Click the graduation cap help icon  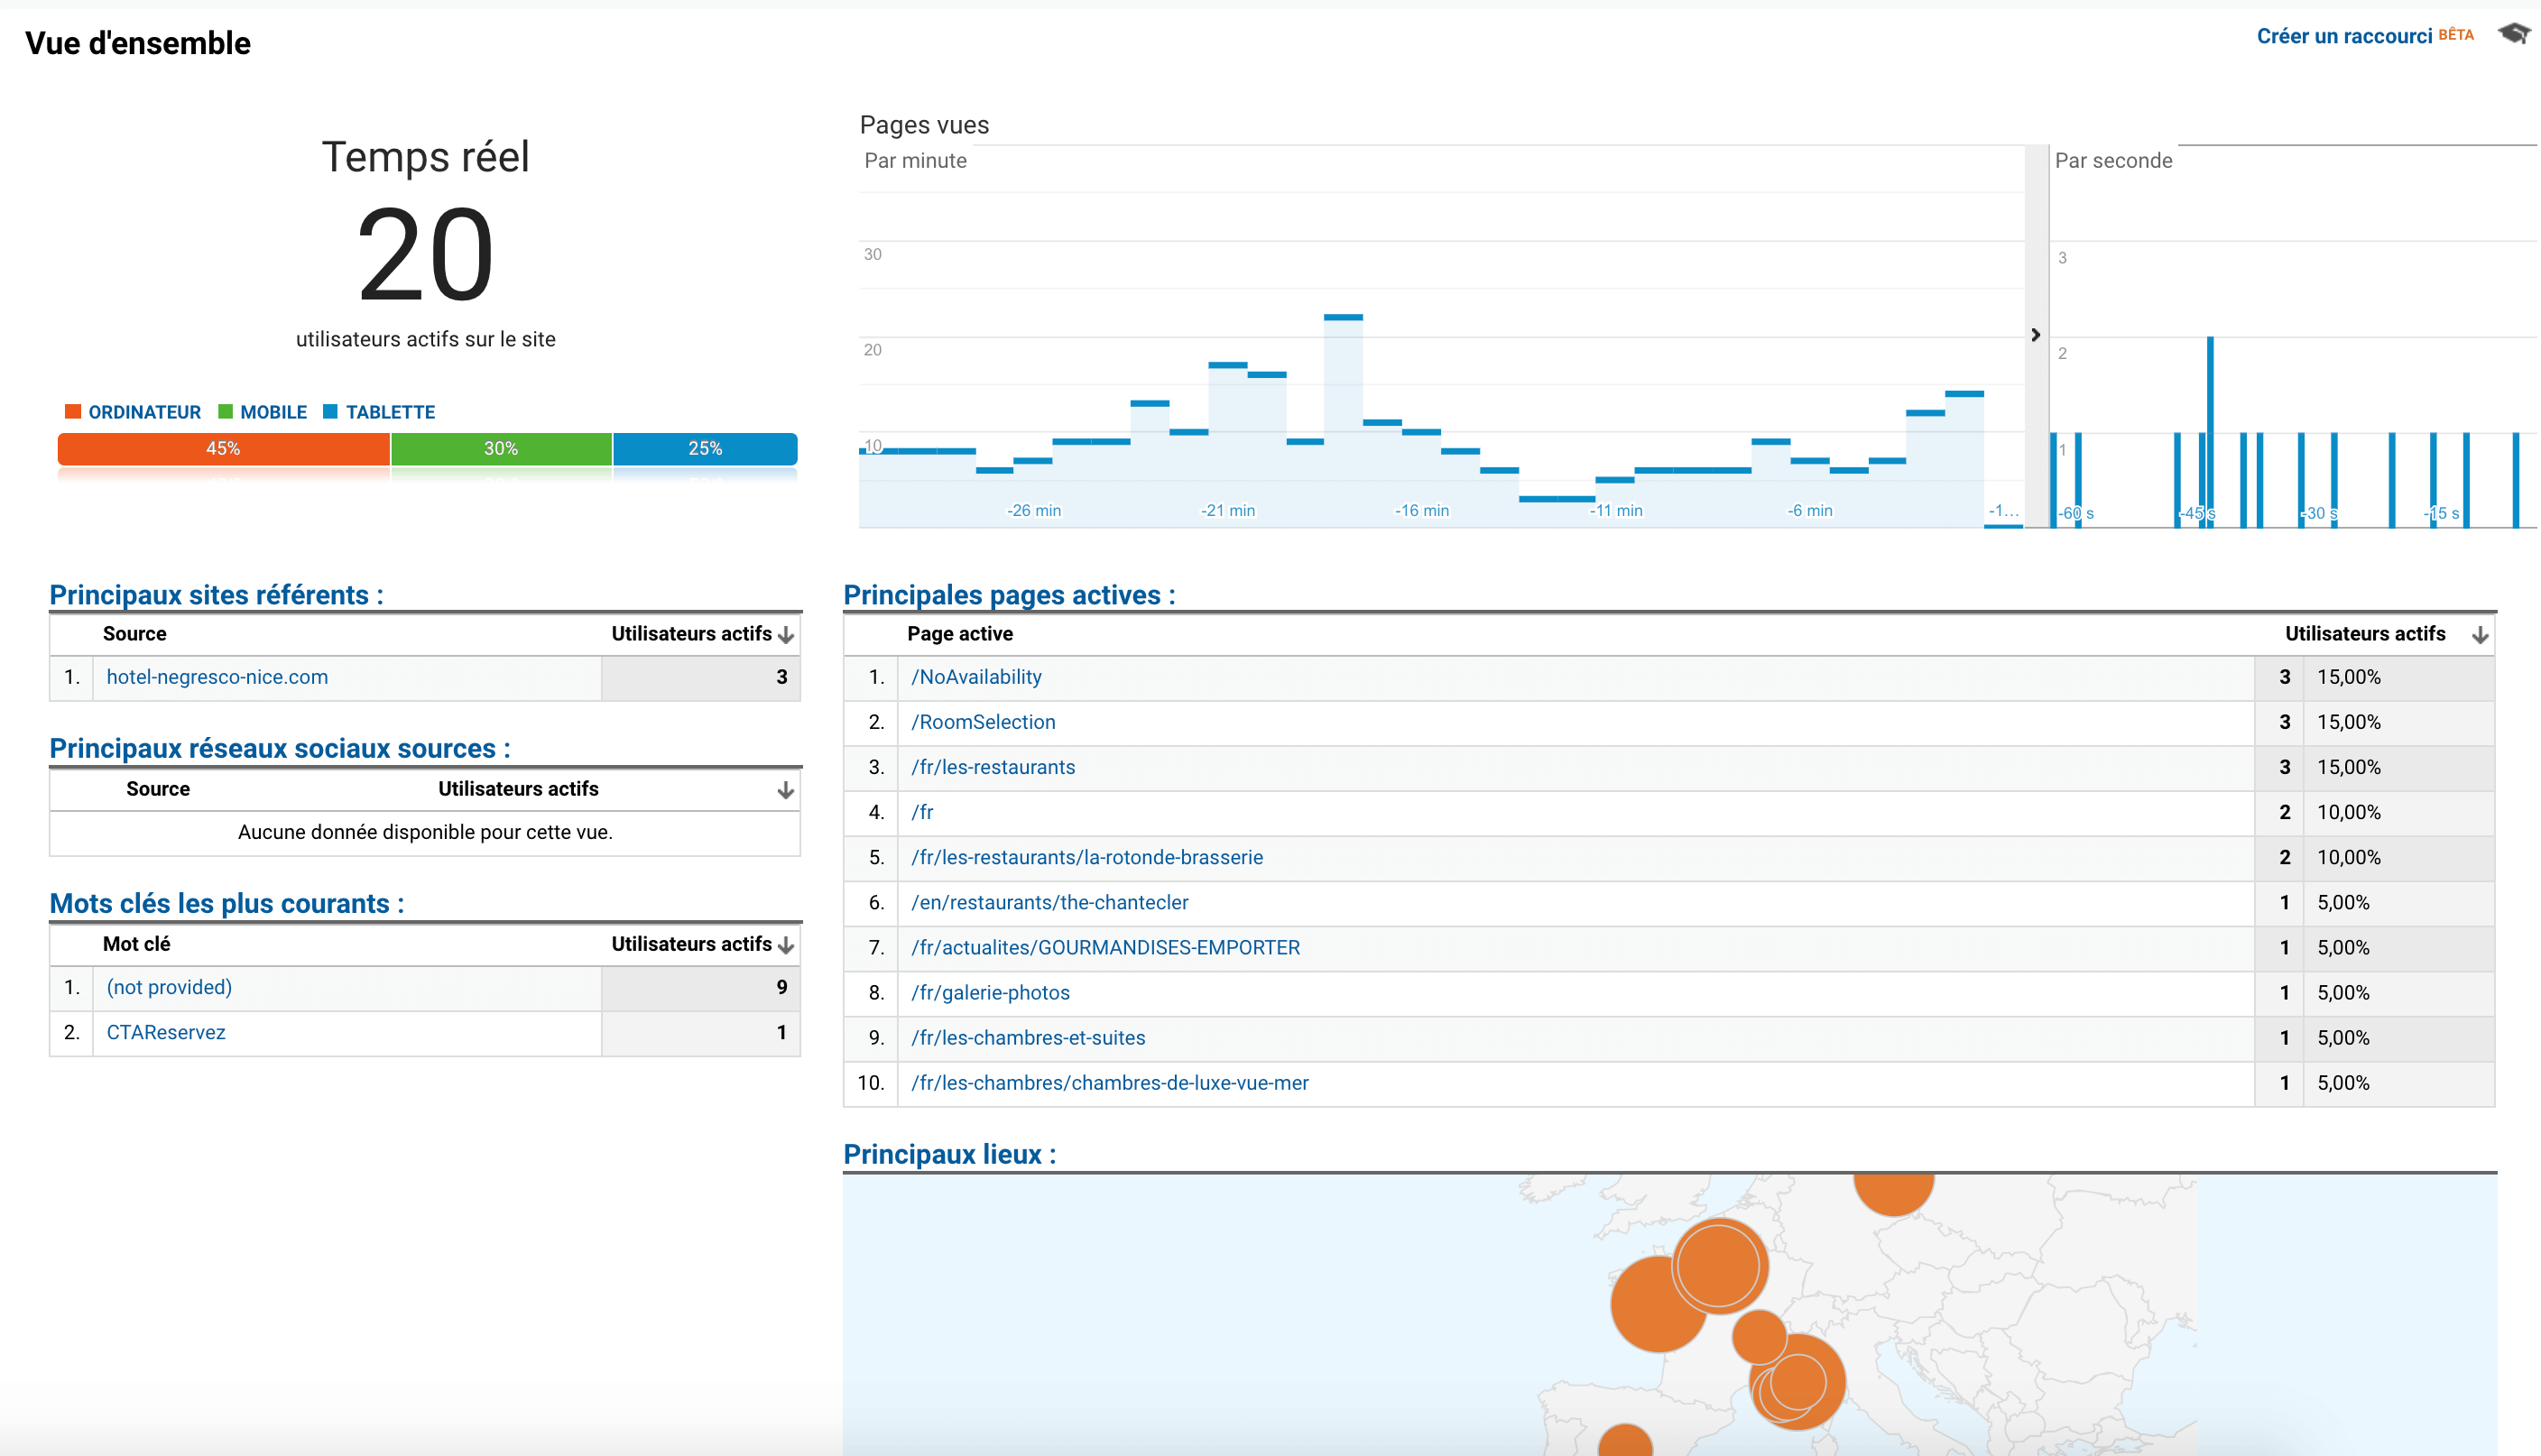click(2513, 33)
